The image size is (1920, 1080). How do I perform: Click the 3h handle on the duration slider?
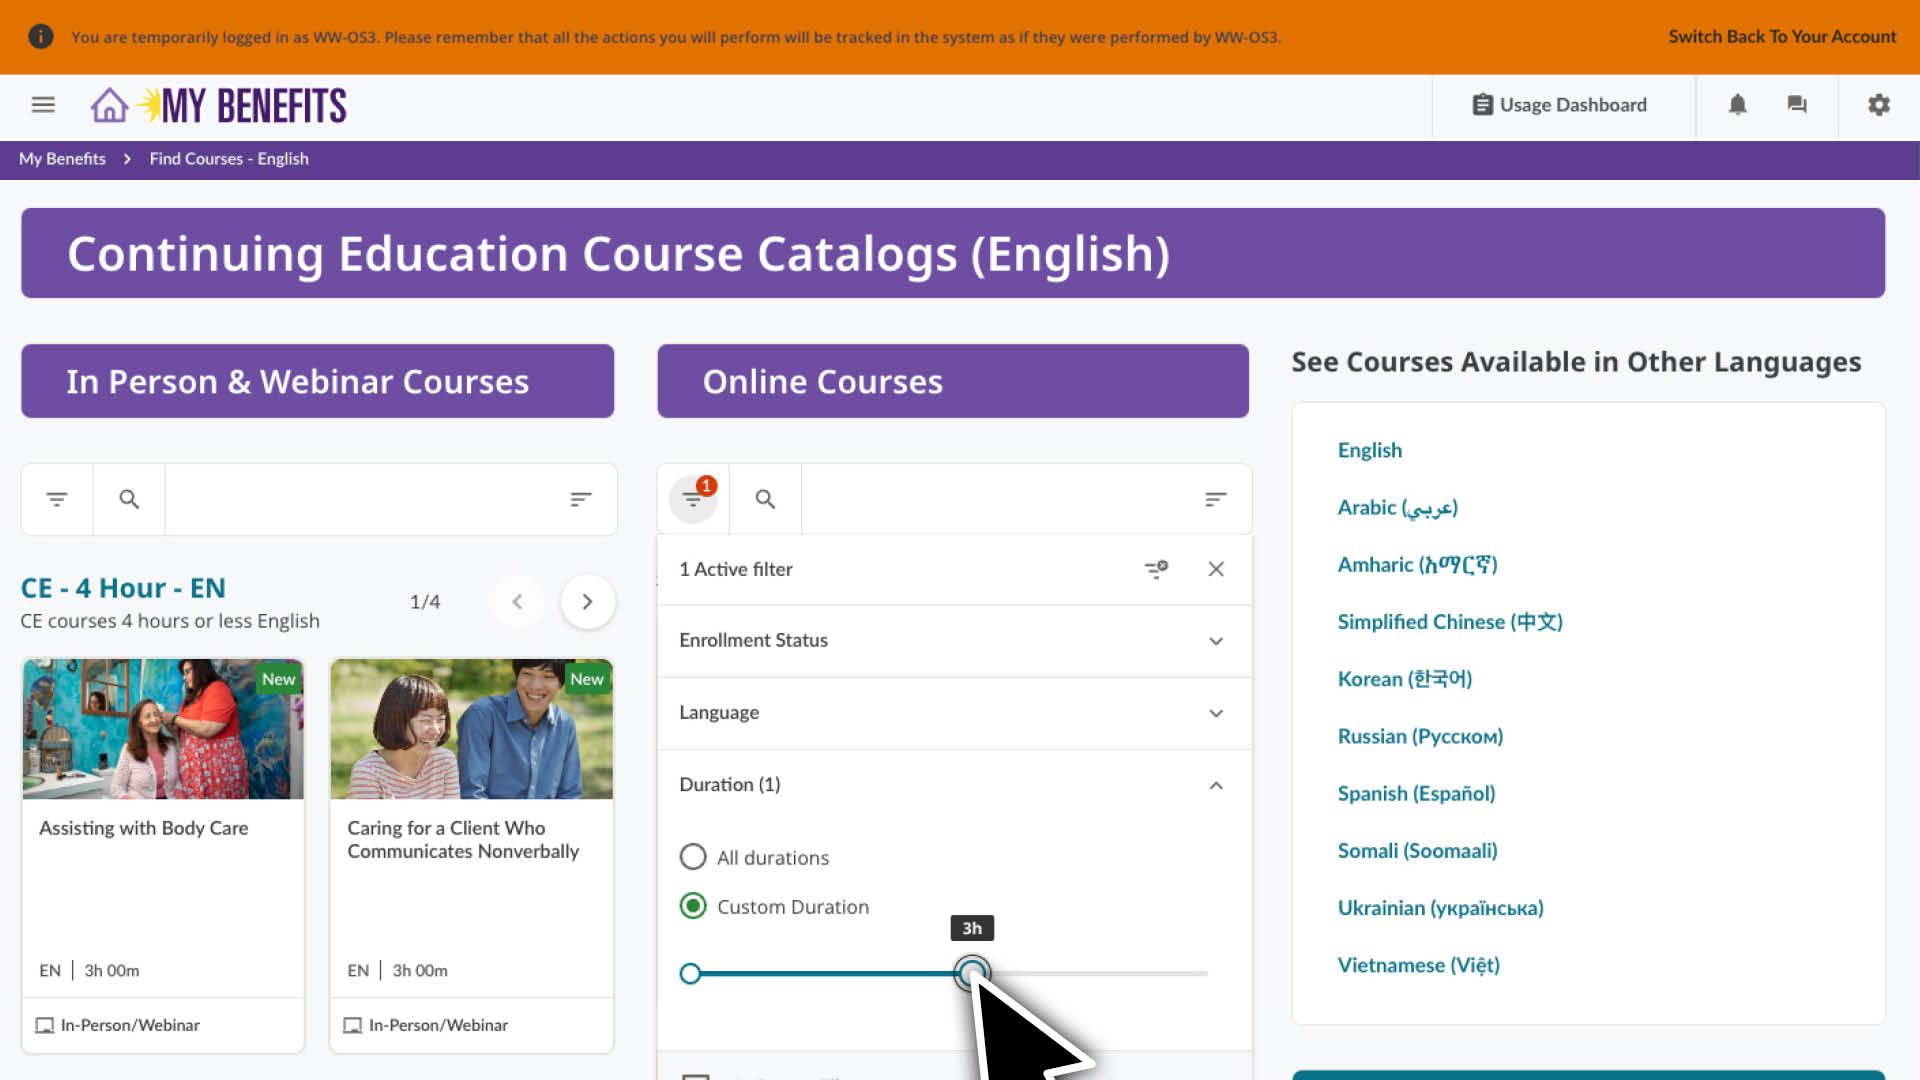pos(971,973)
